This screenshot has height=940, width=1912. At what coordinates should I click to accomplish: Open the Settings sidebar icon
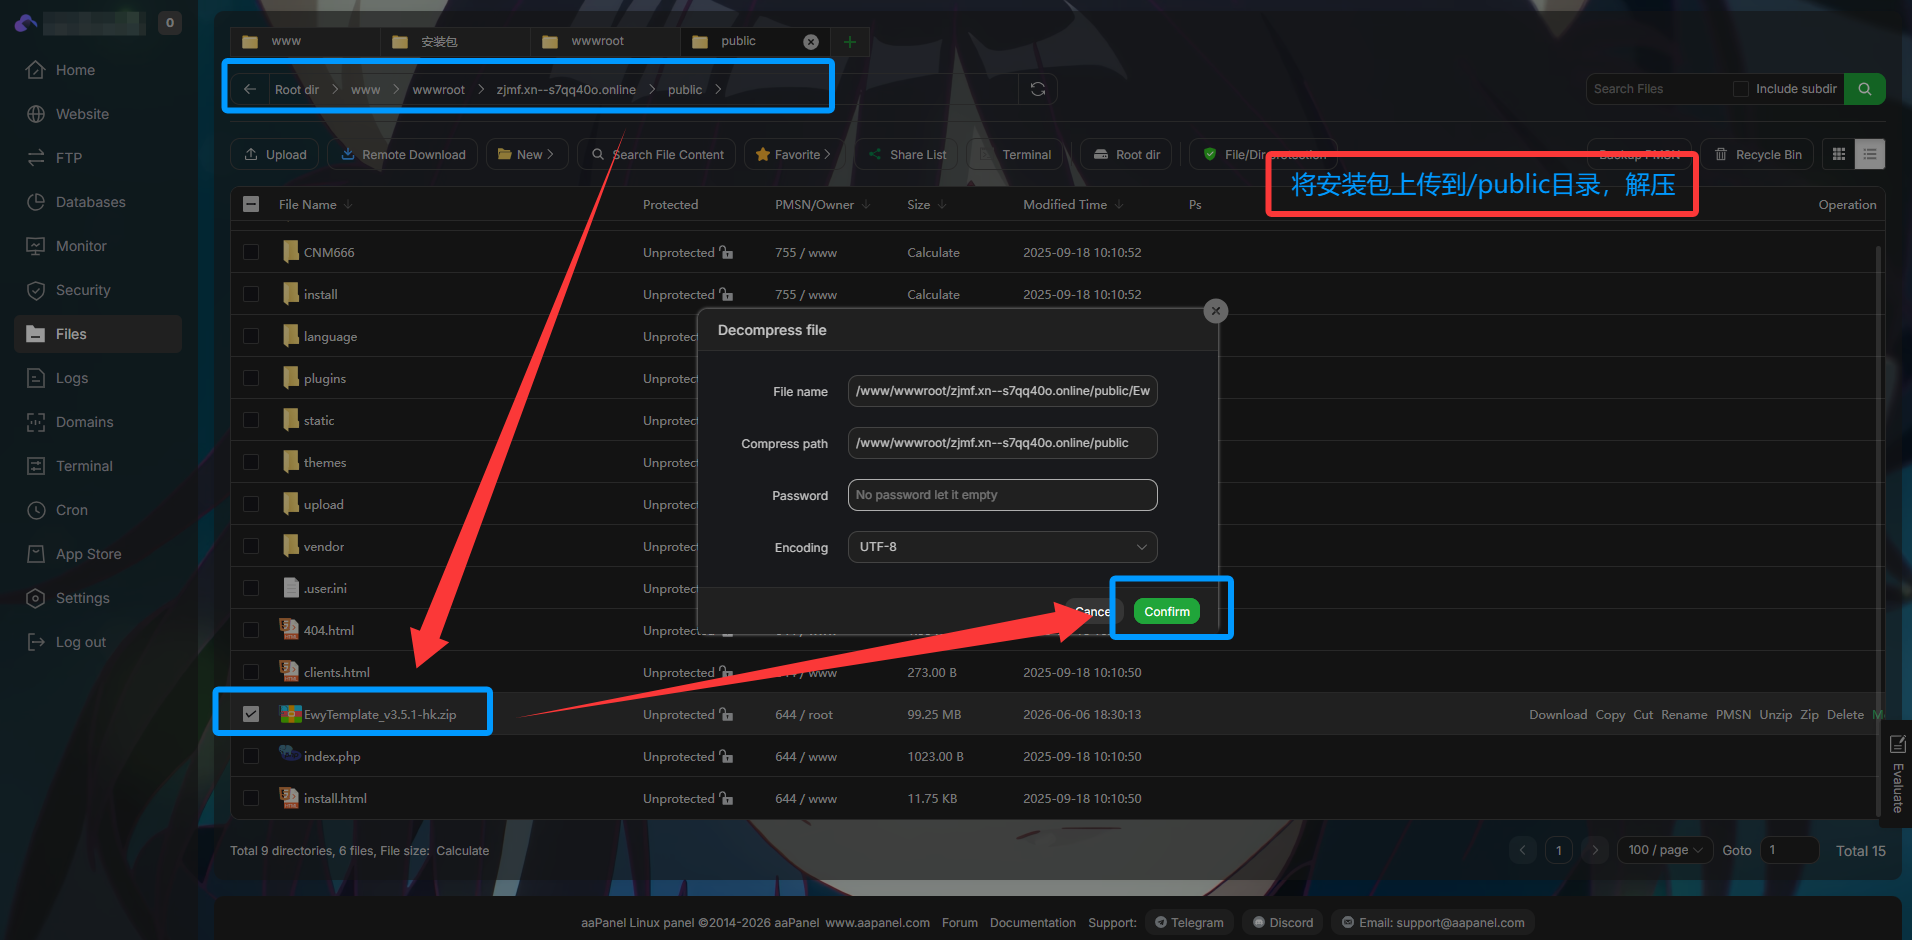point(36,598)
